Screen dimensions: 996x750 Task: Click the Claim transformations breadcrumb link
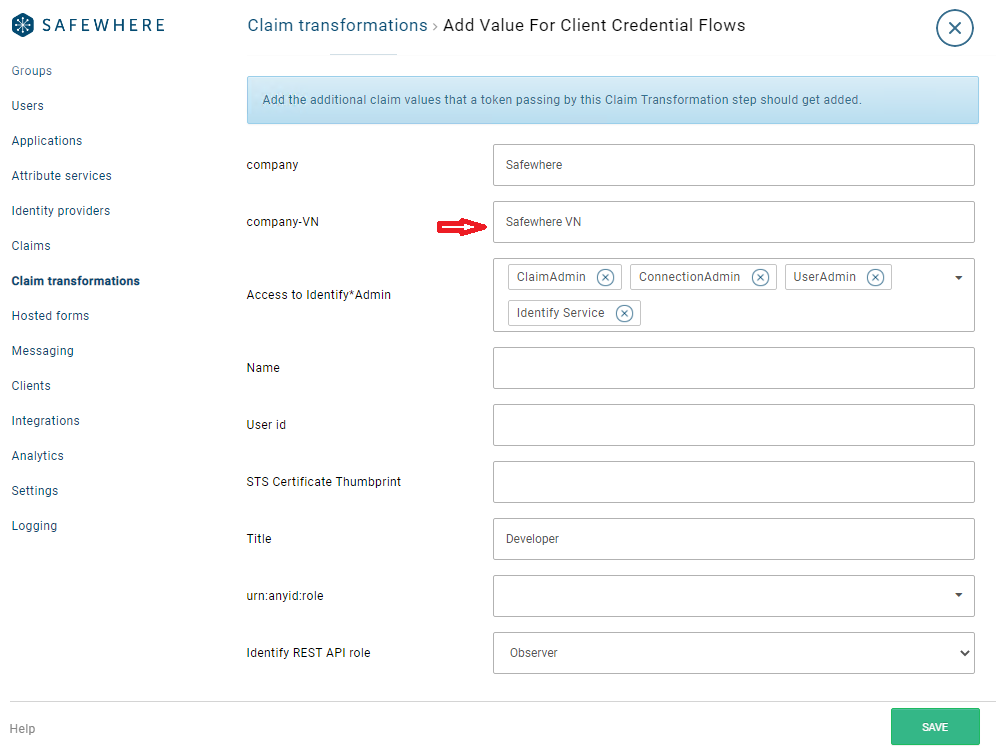pos(337,25)
